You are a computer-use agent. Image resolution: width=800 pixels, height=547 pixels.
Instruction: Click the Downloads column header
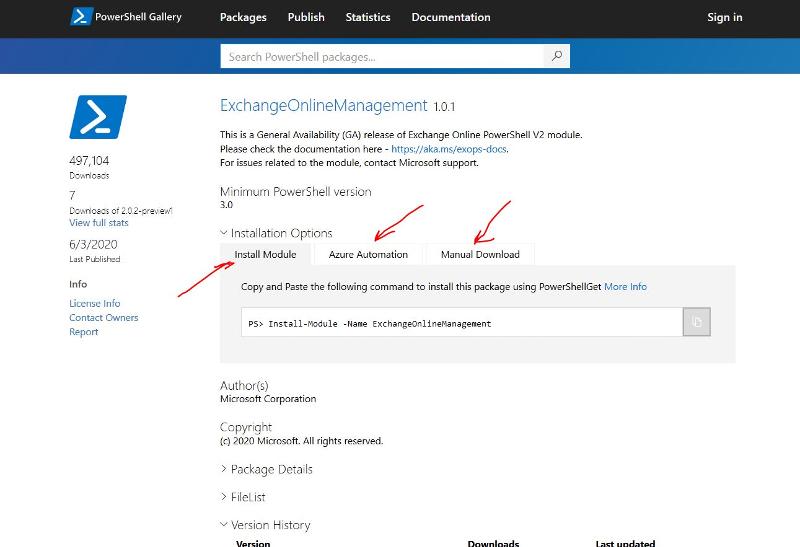(493, 543)
